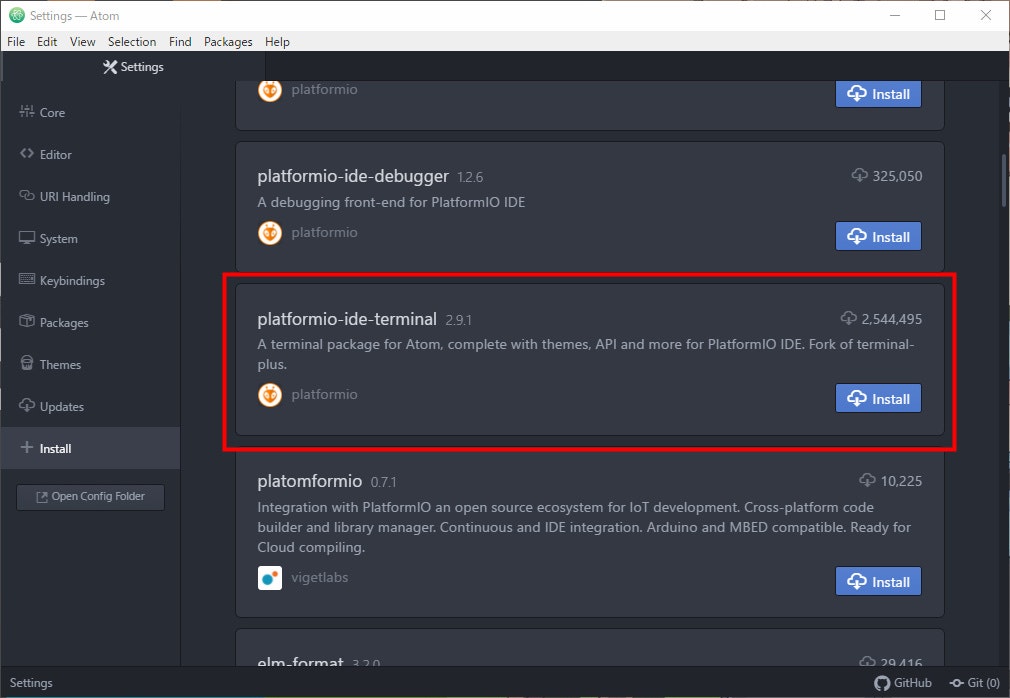Install the platomformio package

pyautogui.click(x=878, y=581)
